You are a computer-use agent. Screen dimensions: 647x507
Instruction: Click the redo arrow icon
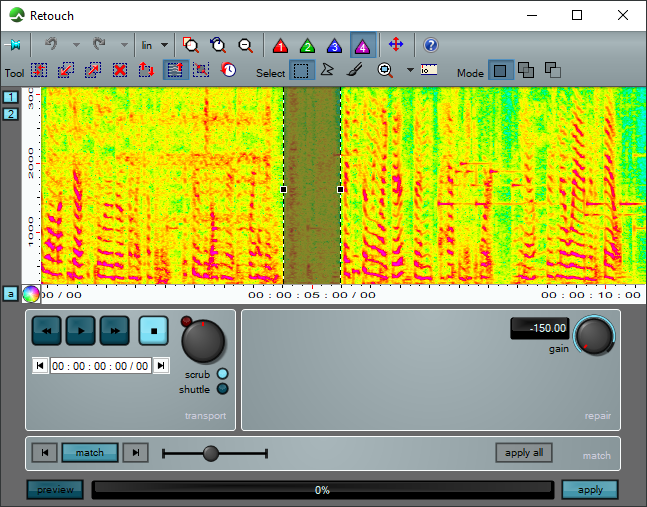click(99, 44)
